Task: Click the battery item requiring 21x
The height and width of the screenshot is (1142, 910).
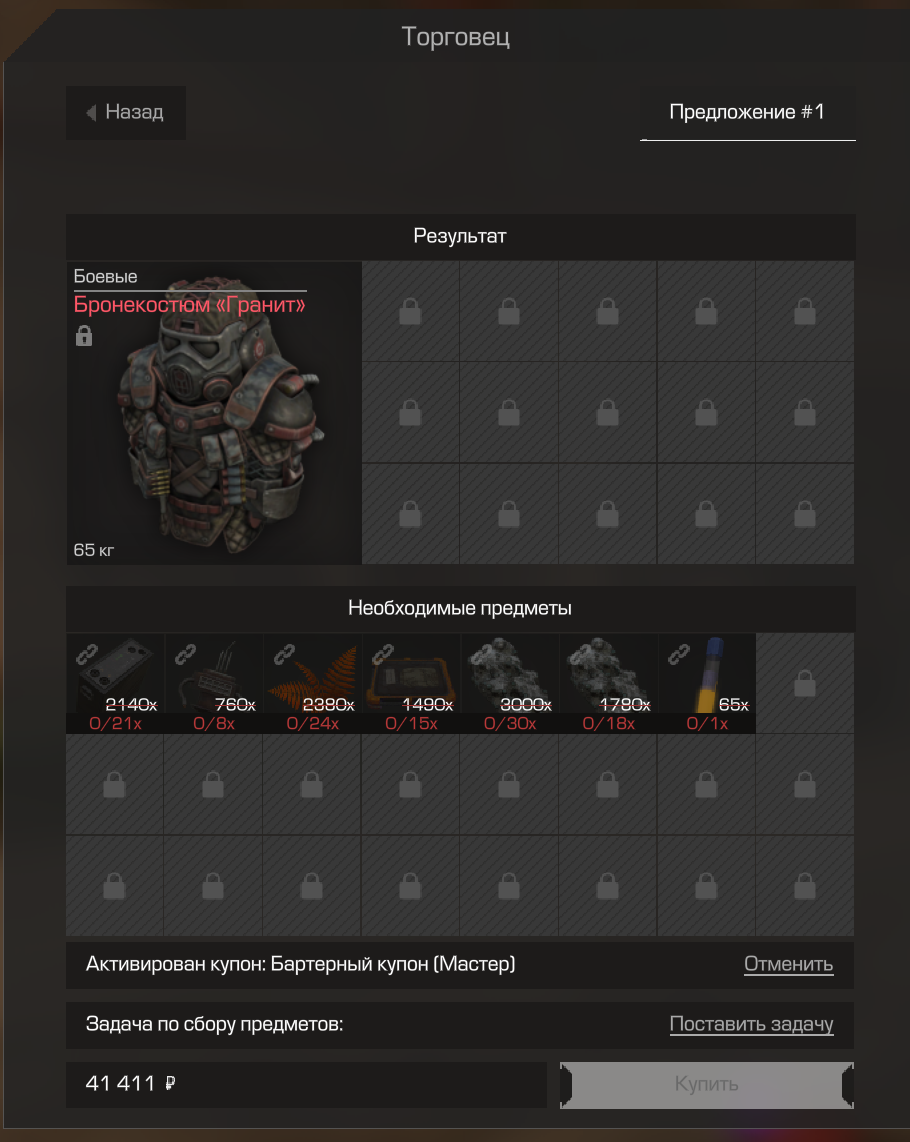Action: tap(115, 682)
